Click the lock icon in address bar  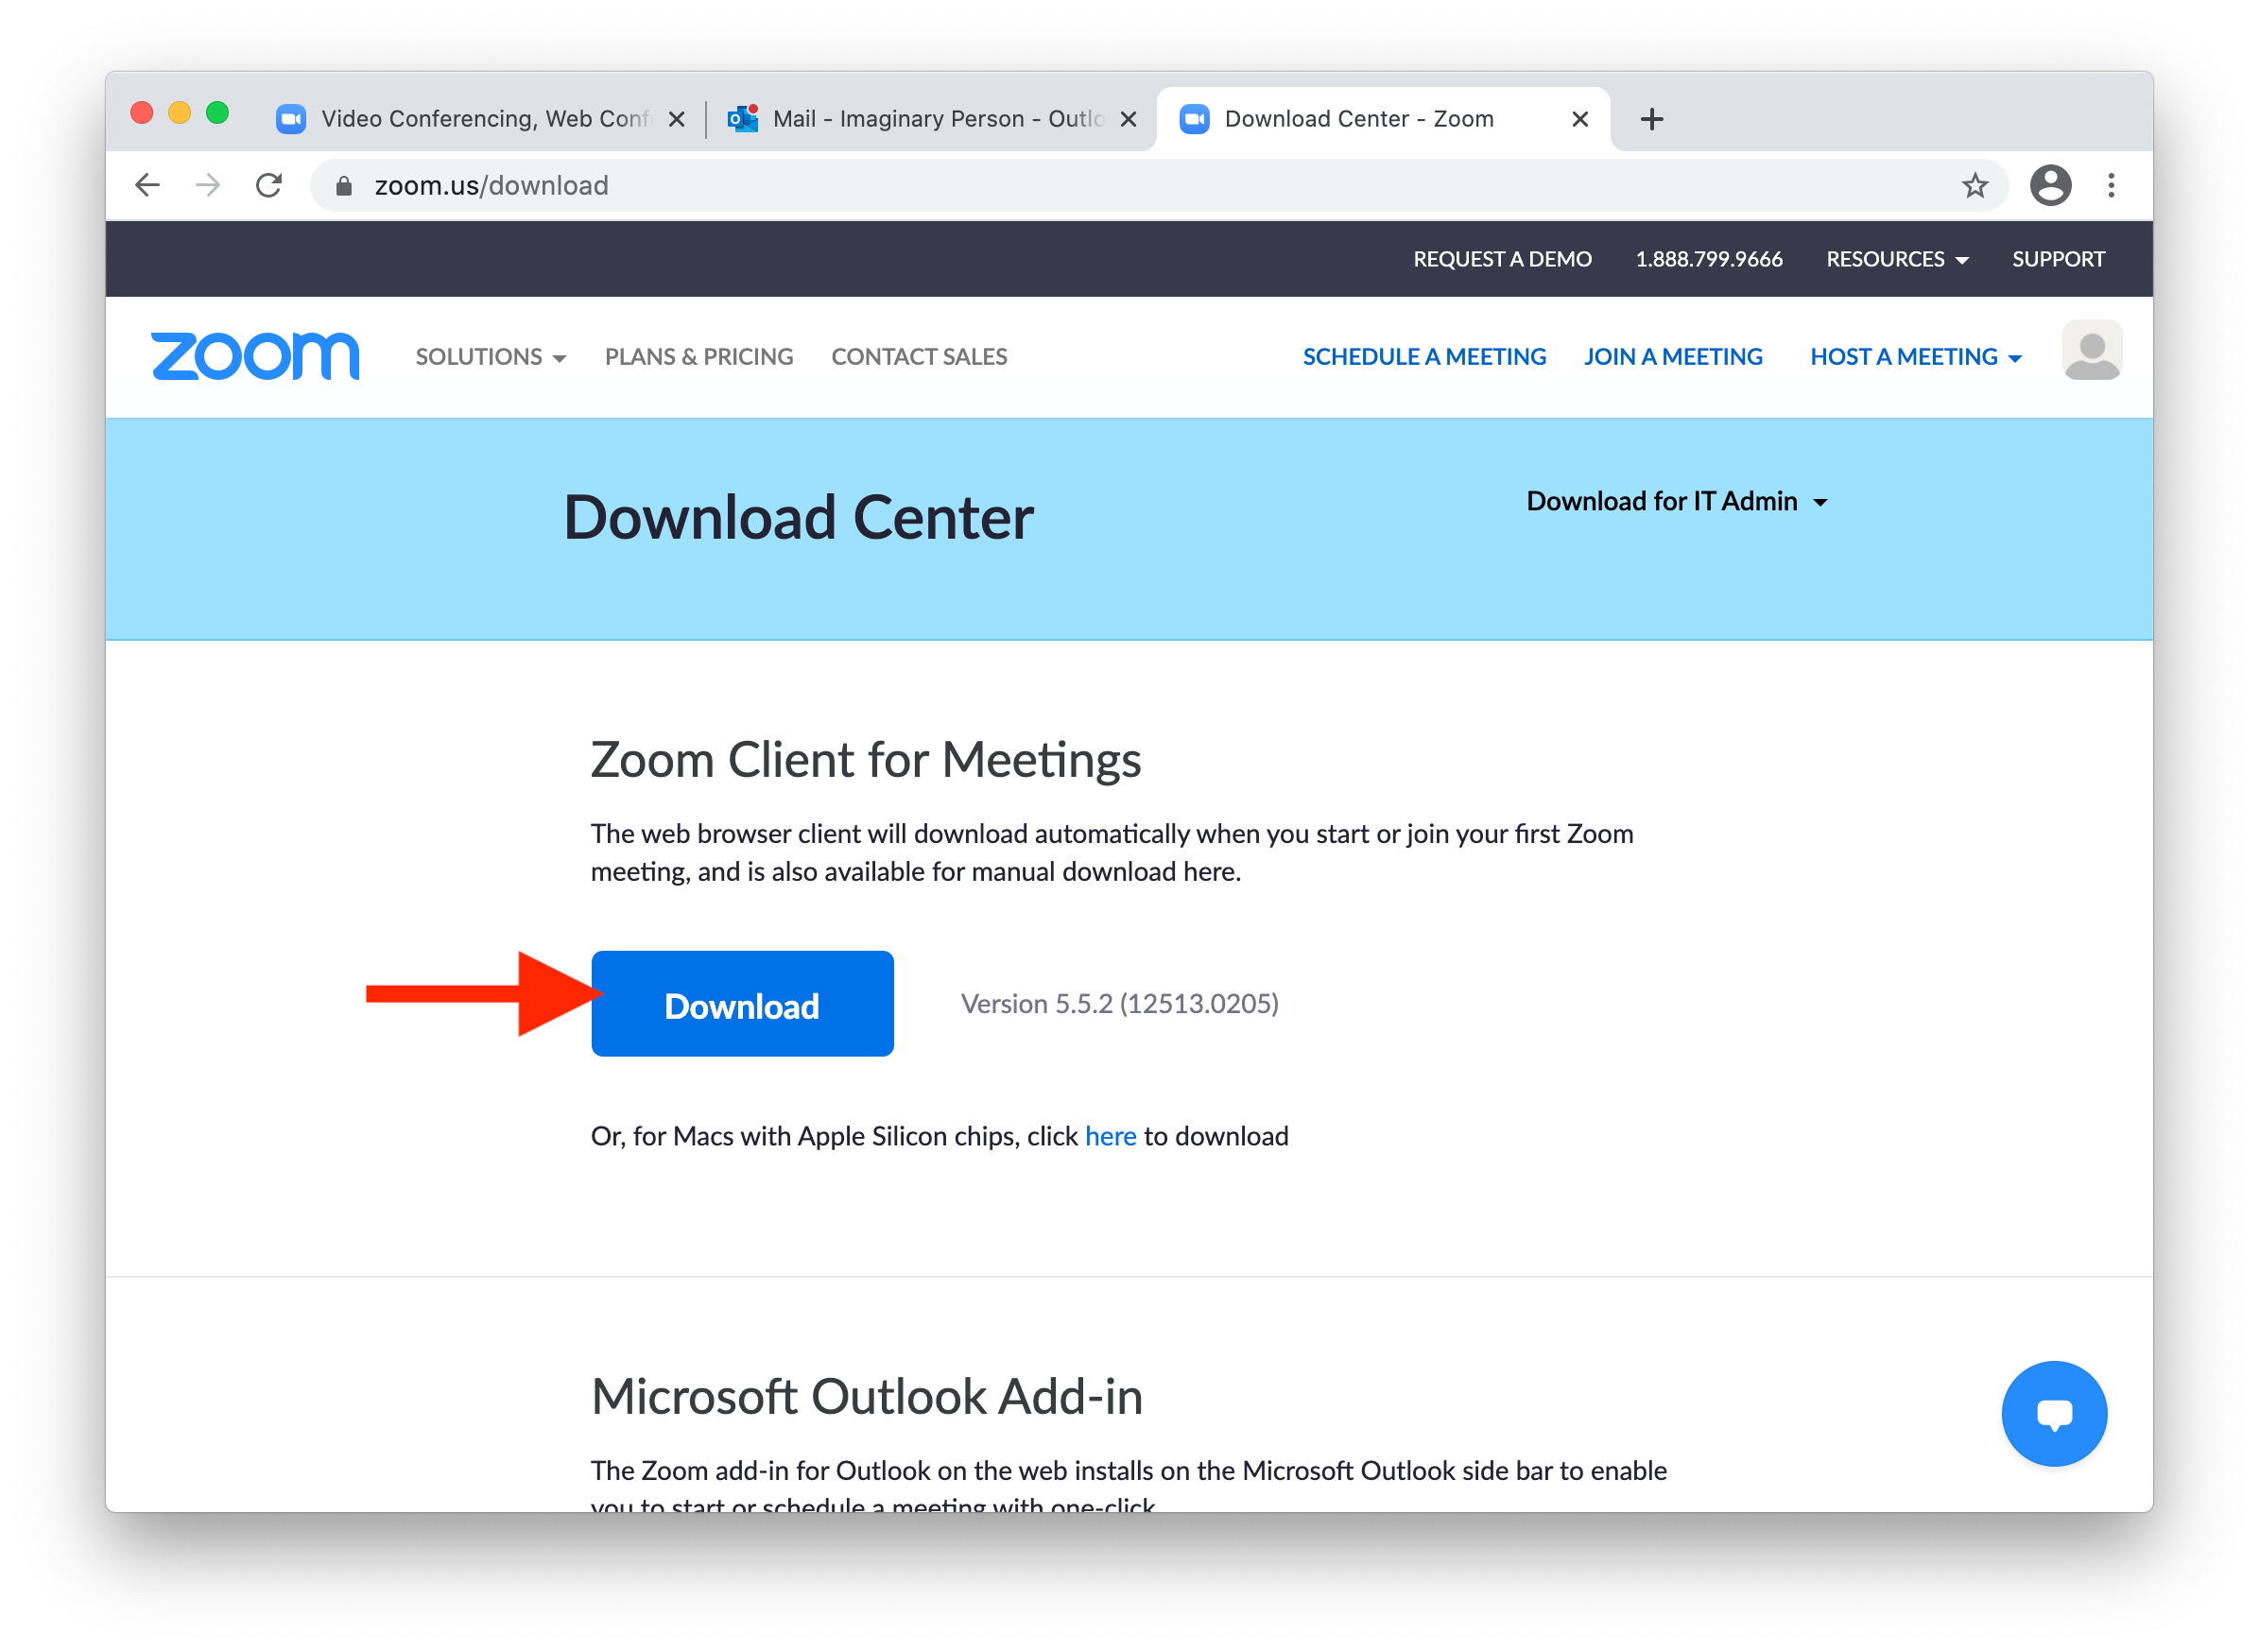(x=344, y=186)
